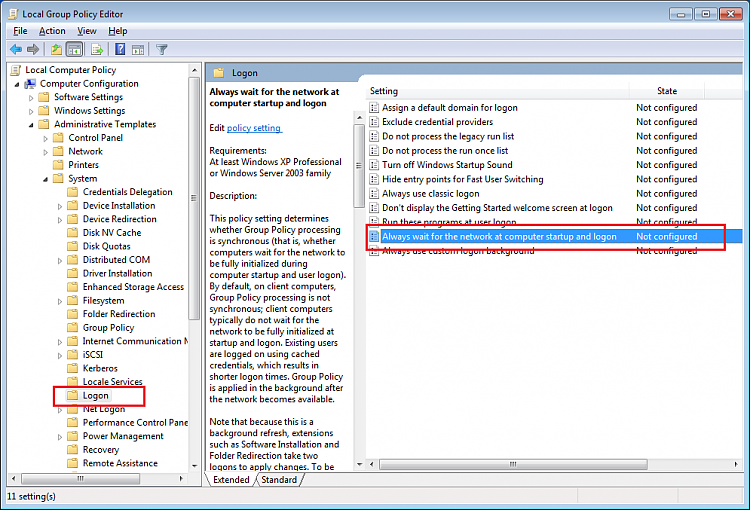Screen dimensions: 750x510
Task: Click the folder icon next to Driver Installation
Action: (x=73, y=273)
